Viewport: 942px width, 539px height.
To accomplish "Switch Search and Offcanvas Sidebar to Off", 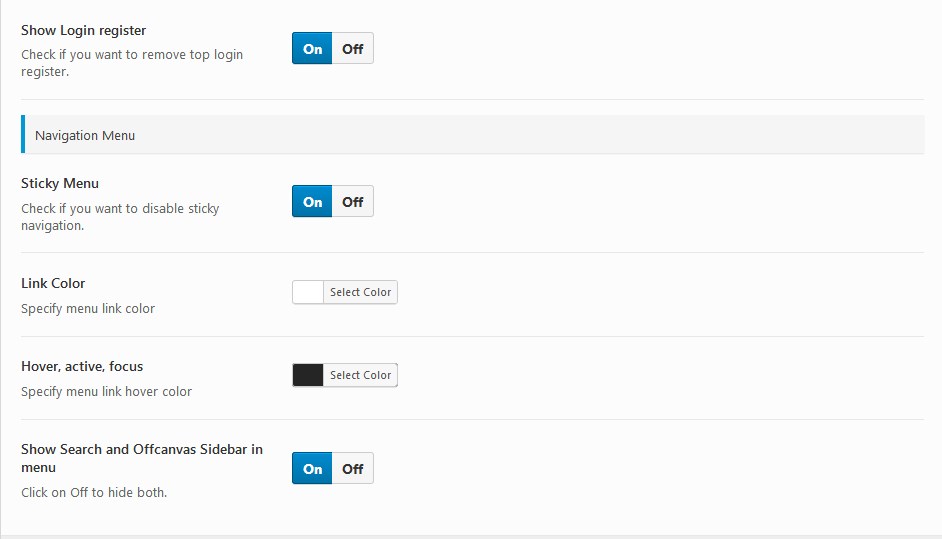I will (x=353, y=468).
